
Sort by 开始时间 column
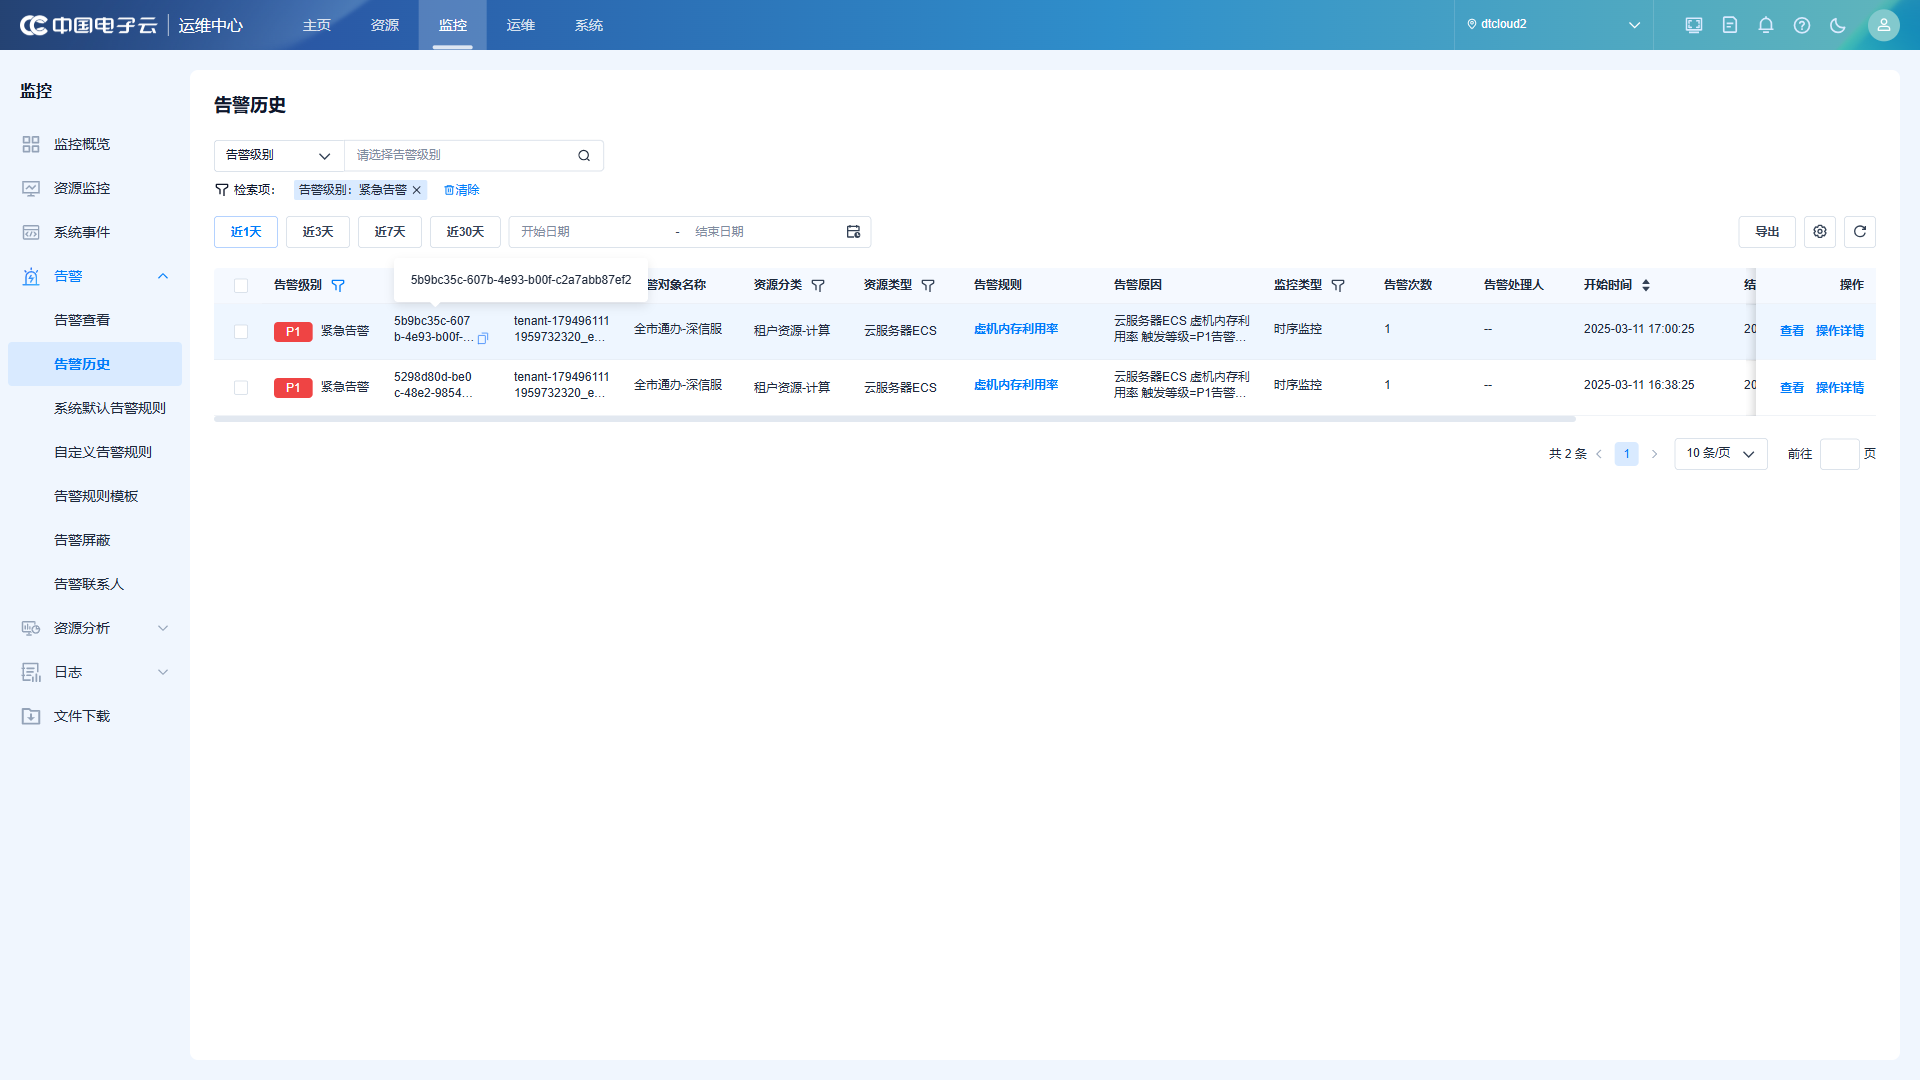[x=1645, y=286]
